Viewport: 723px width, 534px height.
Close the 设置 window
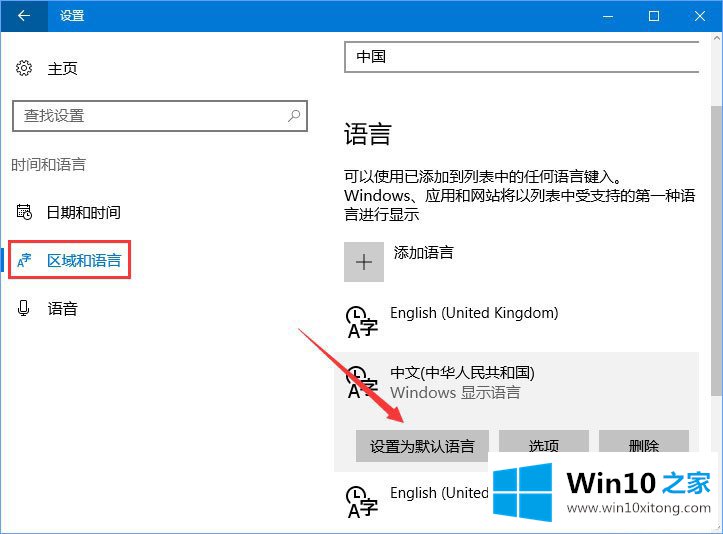pos(699,16)
